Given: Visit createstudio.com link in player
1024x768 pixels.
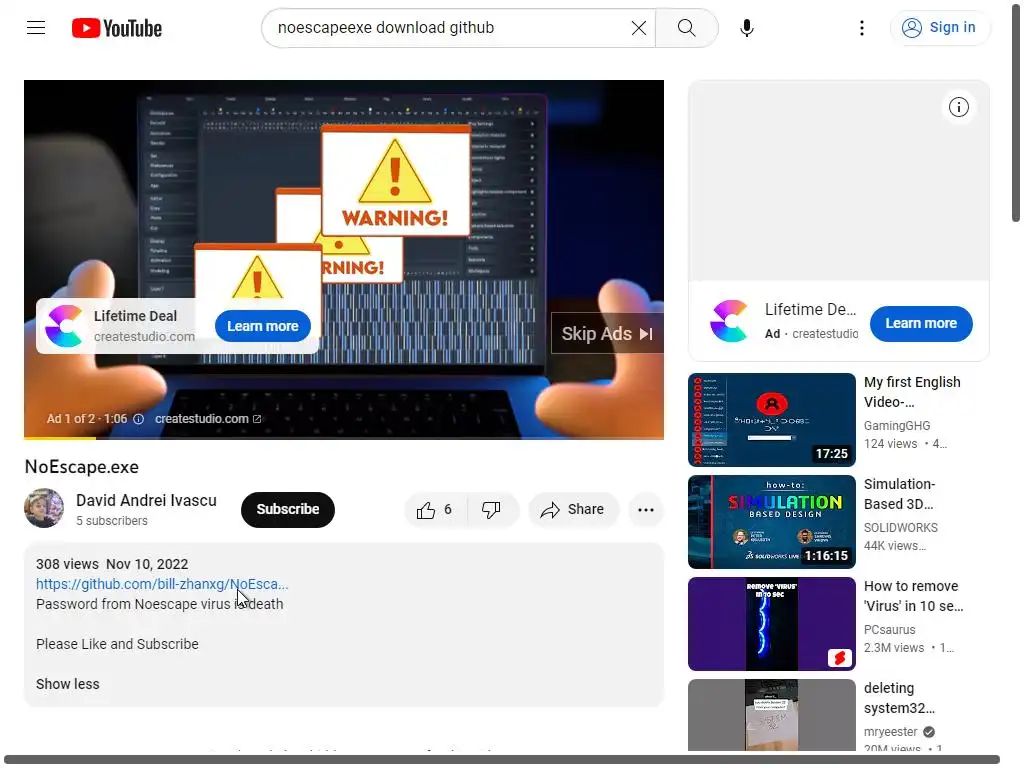Looking at the screenshot, I should pos(208,419).
